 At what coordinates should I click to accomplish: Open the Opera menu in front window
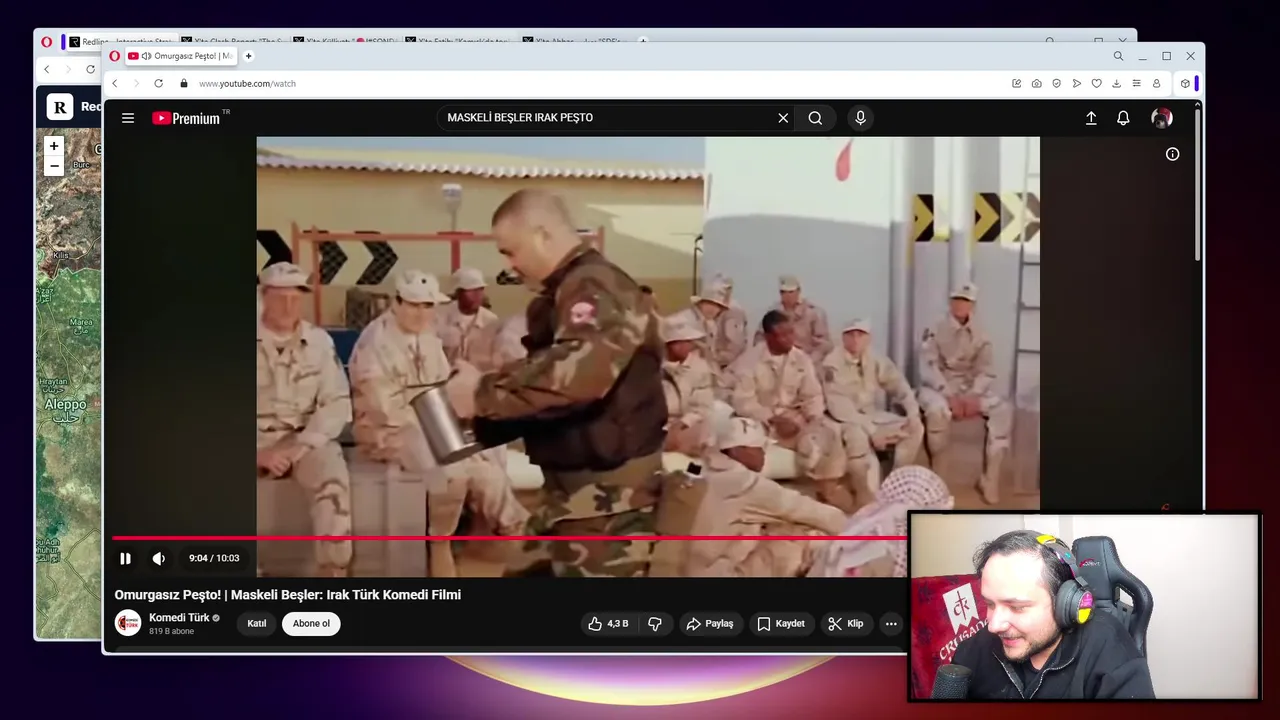pyautogui.click(x=114, y=56)
